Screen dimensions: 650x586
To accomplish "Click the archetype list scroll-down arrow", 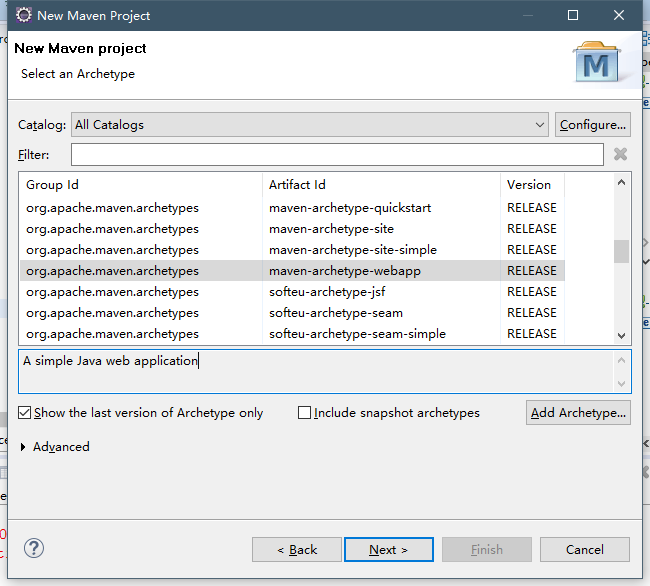I will click(621, 336).
